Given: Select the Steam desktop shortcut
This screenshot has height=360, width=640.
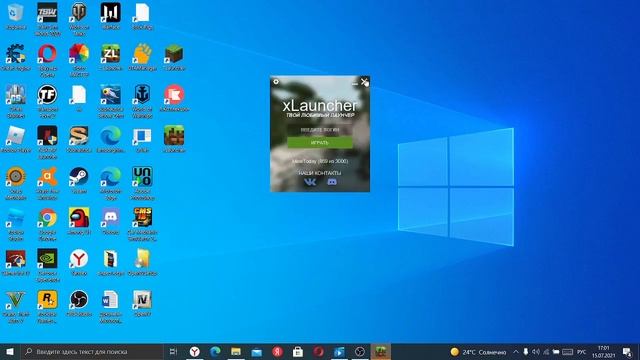Looking at the screenshot, I should point(79,180).
